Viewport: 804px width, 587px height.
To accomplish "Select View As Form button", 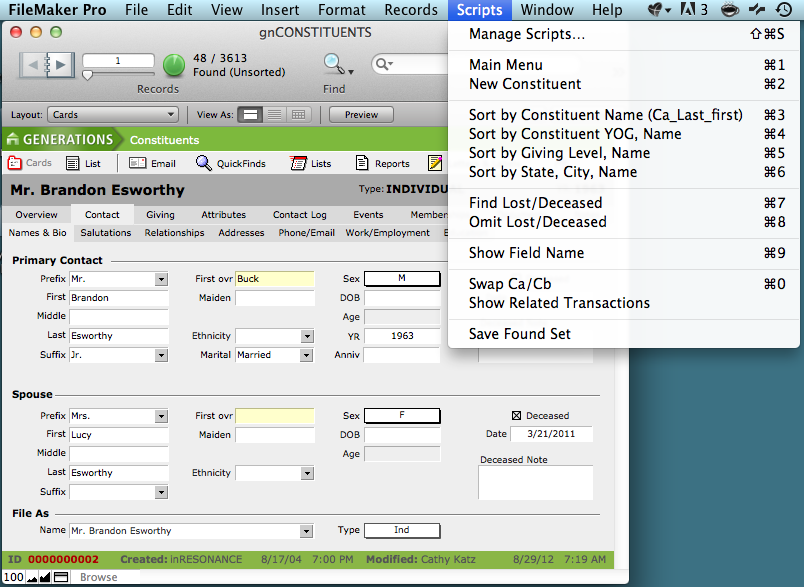I will 251,115.
